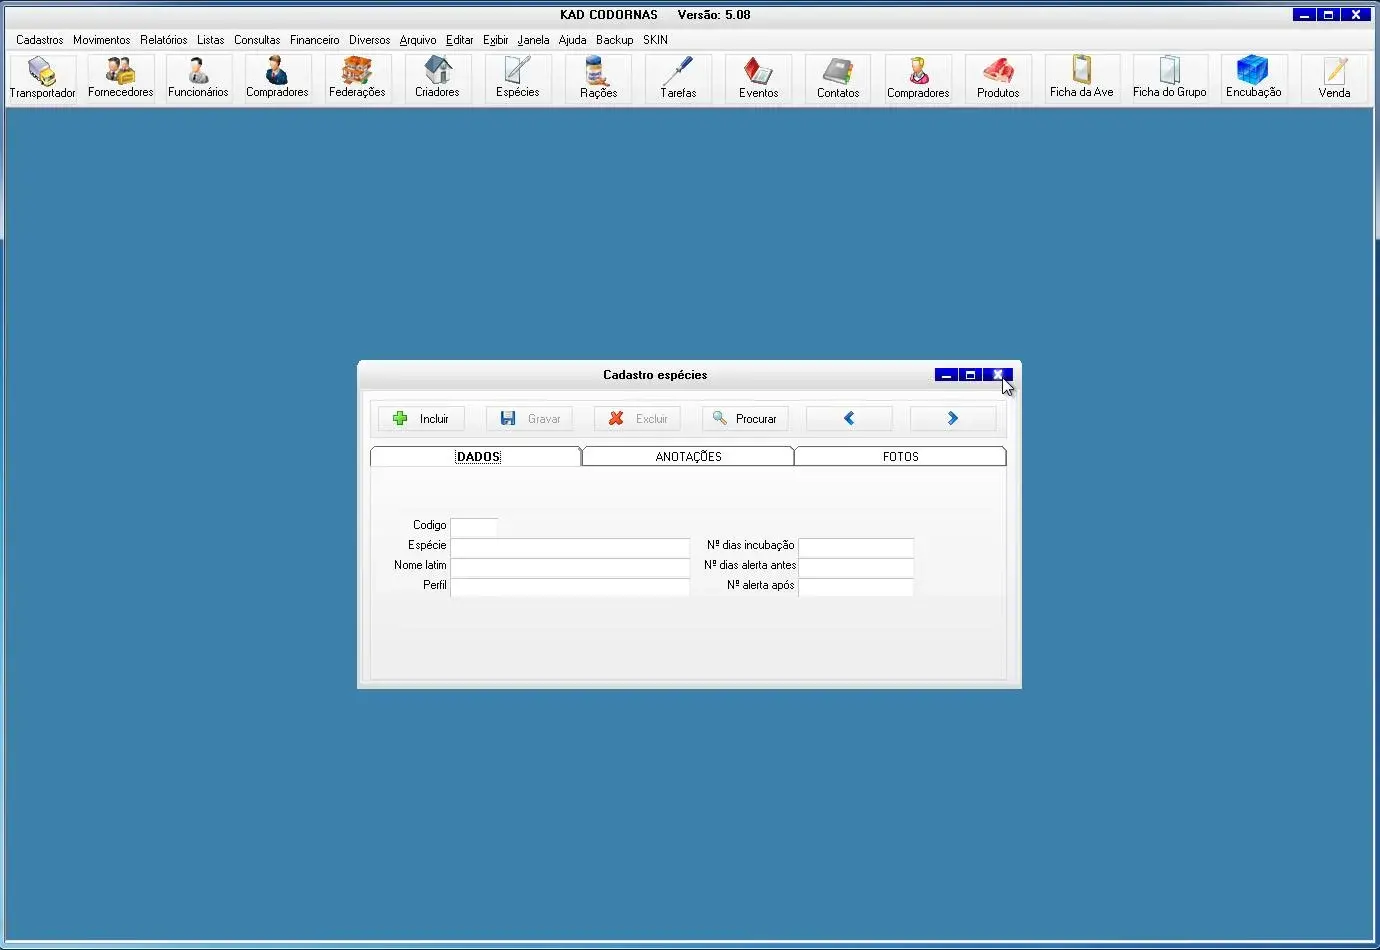The height and width of the screenshot is (950, 1380).
Task: Open the Eventos toolbar icon
Action: pos(758,78)
